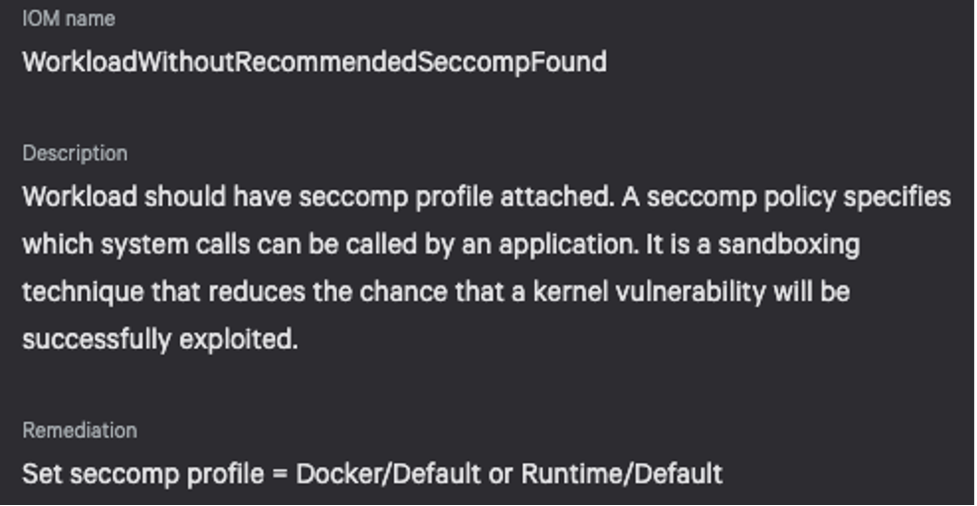This screenshot has height=506, width=977.
Task: Click the 'Workload should have seccomp profile' line
Action: [487, 197]
